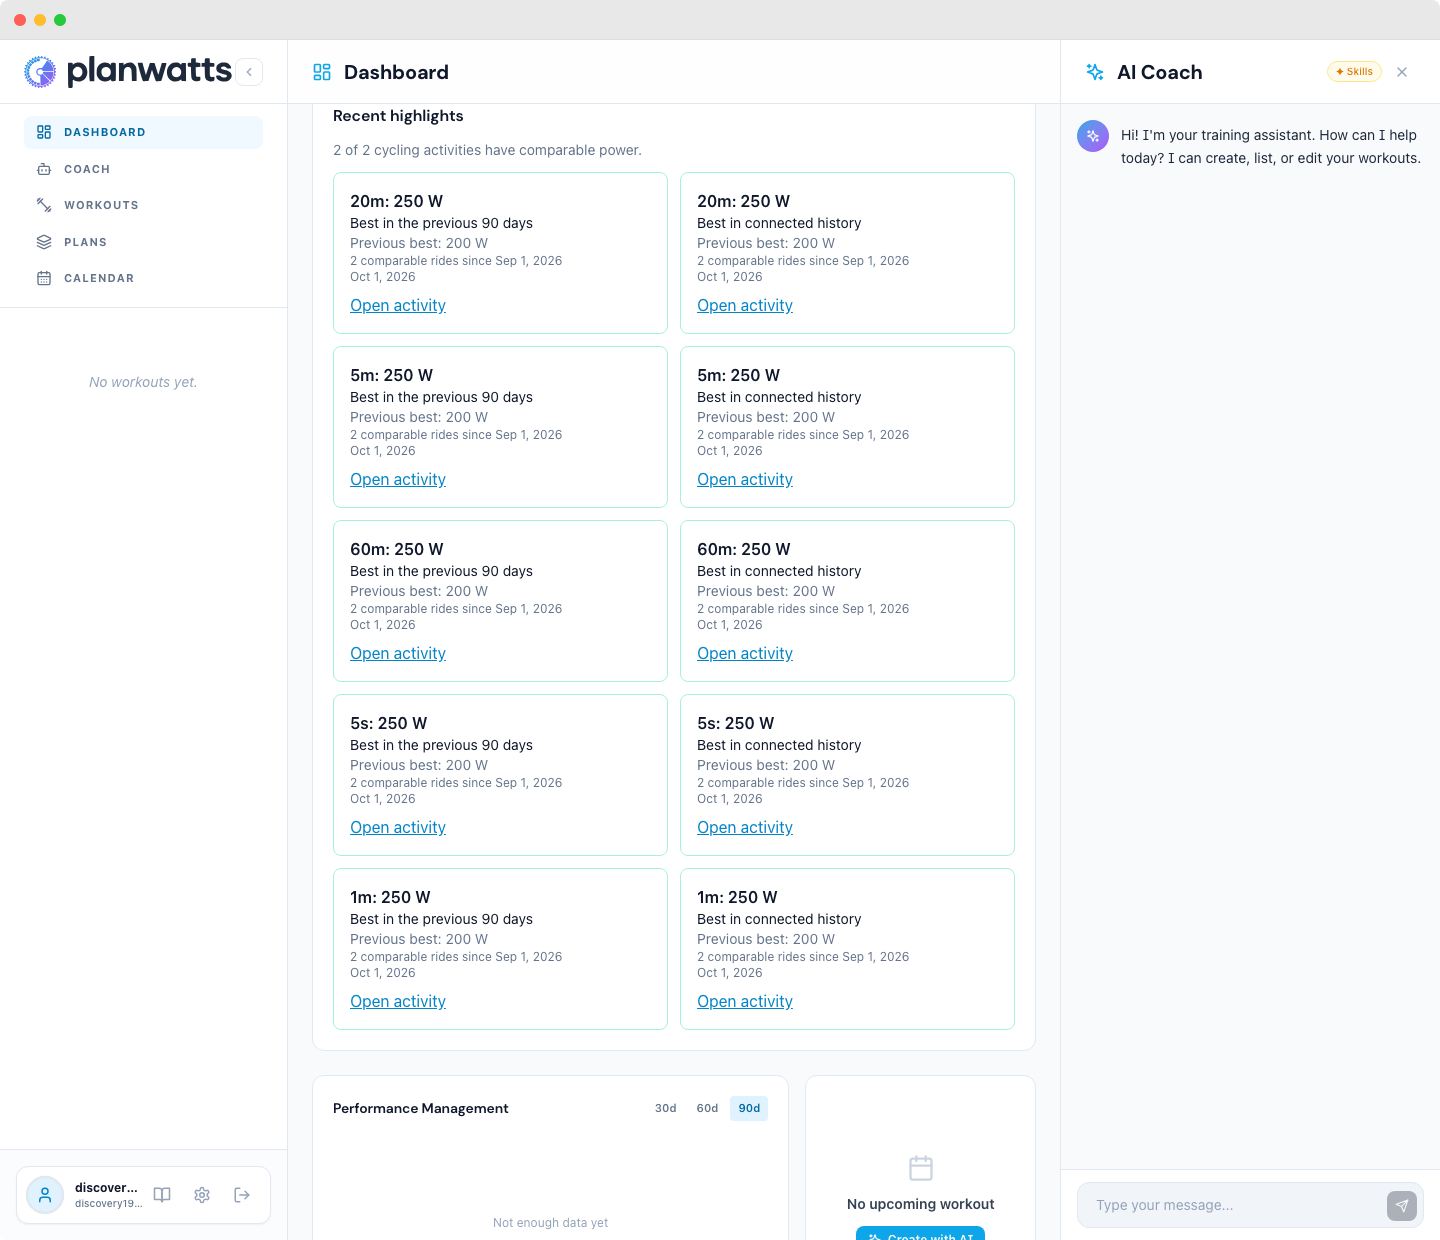The width and height of the screenshot is (1440, 1240).
Task: Navigate to Workouts in the sidebar
Action: [x=143, y=205]
